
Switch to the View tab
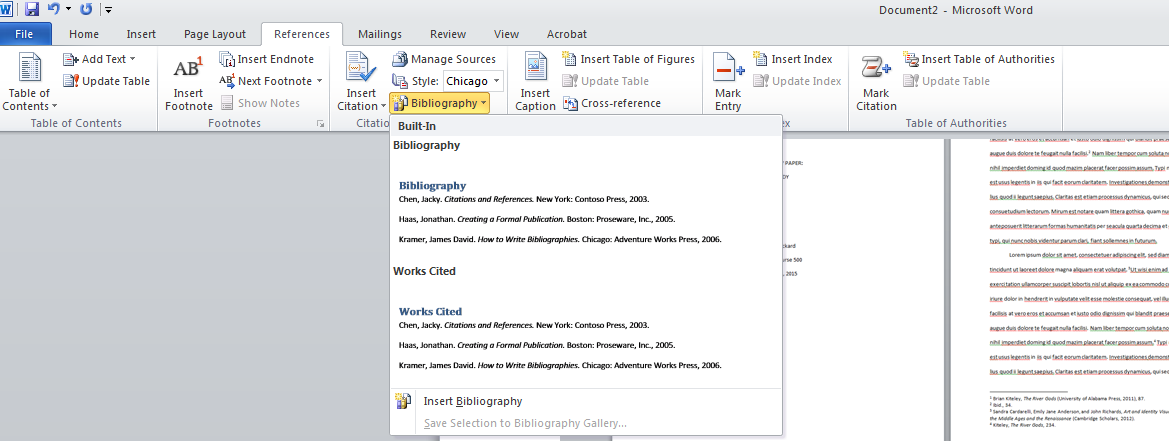(506, 34)
